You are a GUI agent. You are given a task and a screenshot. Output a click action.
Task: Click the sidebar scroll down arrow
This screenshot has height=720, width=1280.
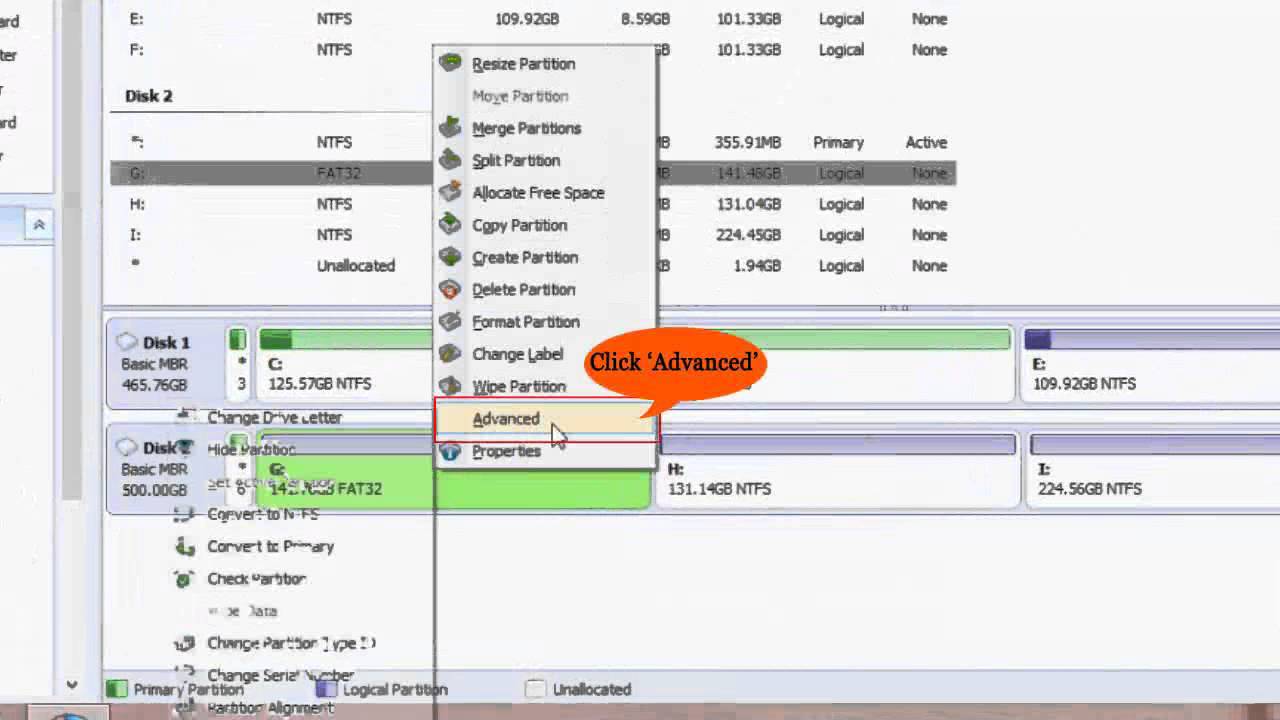71,685
